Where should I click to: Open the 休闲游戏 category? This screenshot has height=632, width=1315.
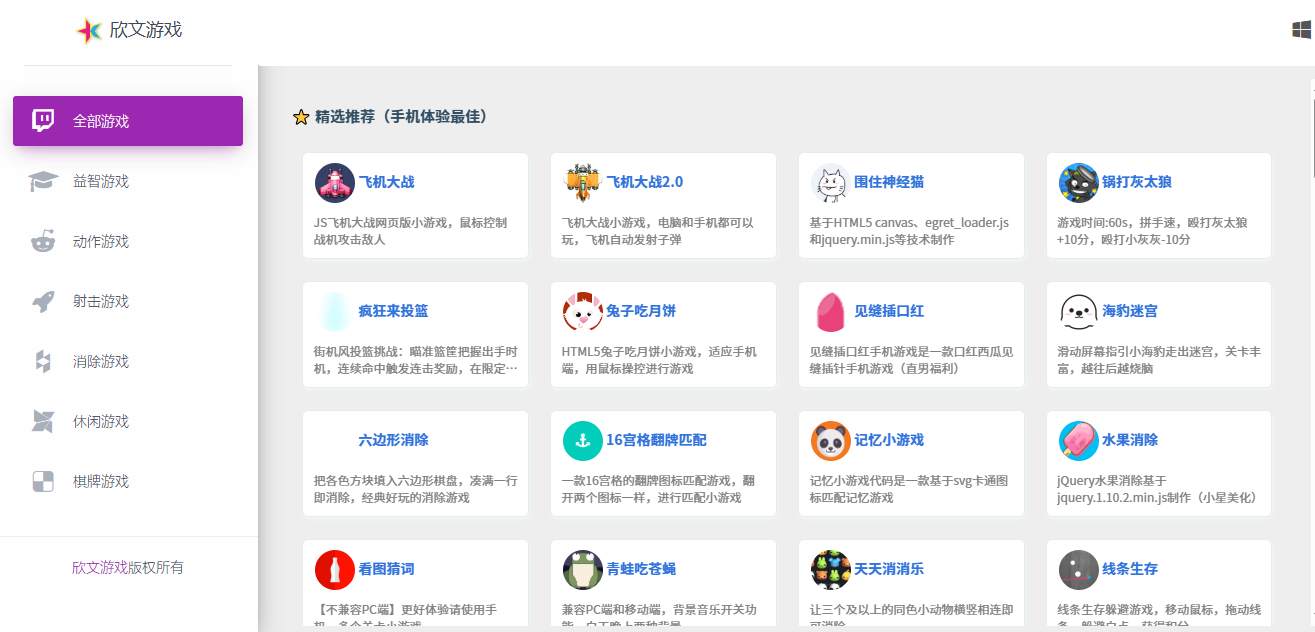tap(128, 421)
